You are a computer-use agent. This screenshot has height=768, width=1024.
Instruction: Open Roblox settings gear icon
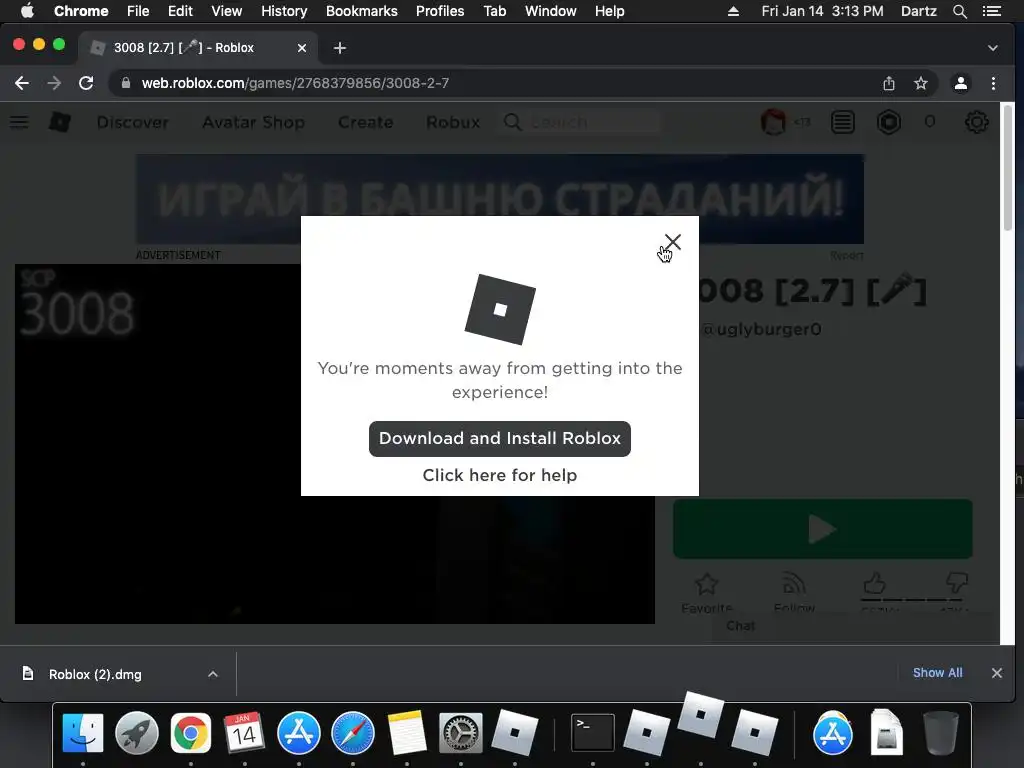976,122
